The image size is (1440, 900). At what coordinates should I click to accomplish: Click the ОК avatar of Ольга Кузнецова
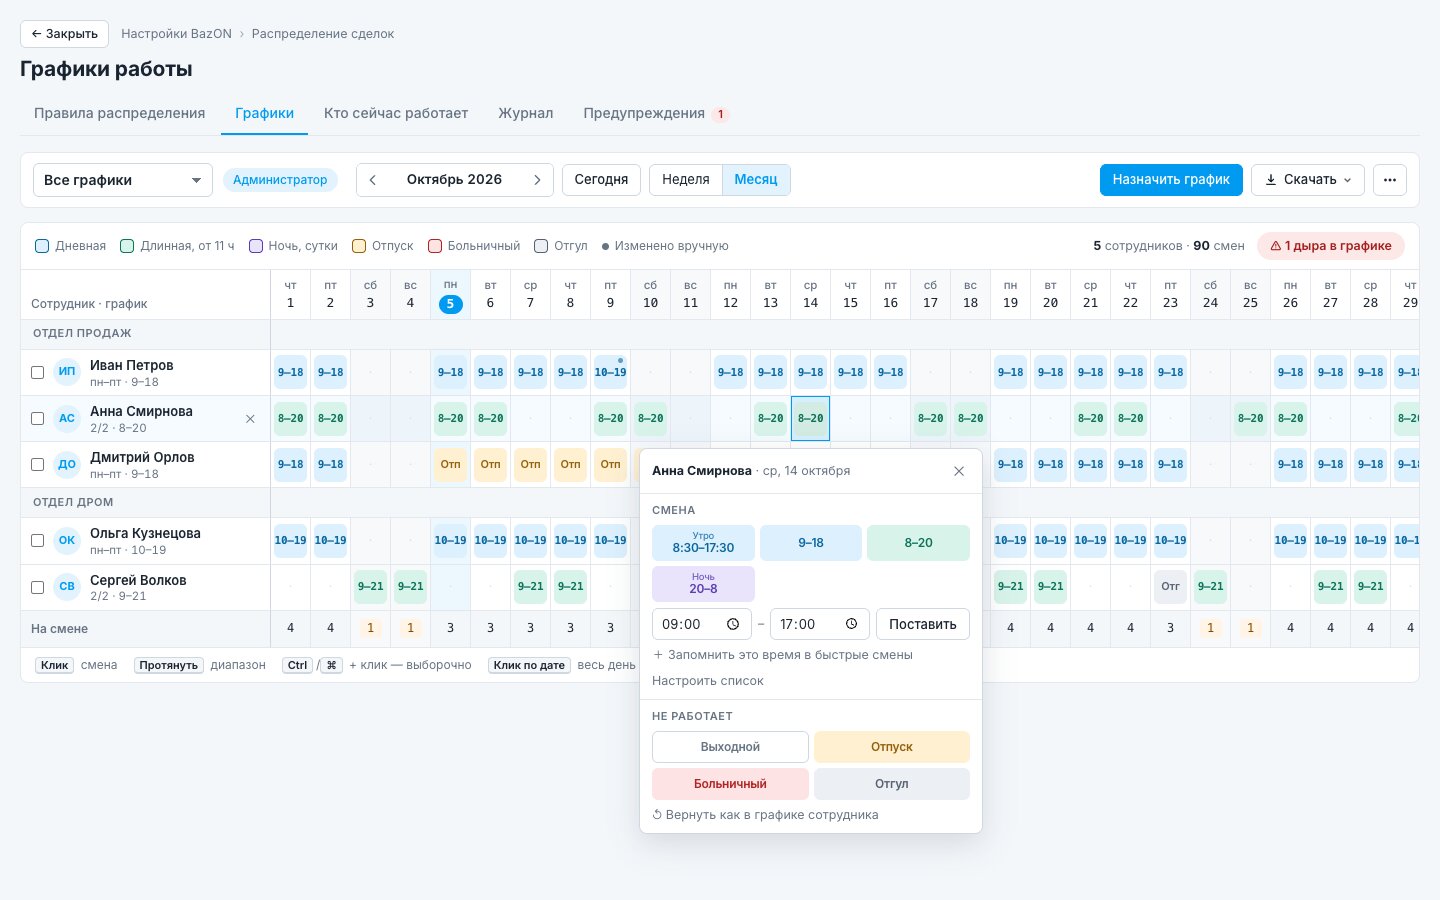[x=67, y=540]
